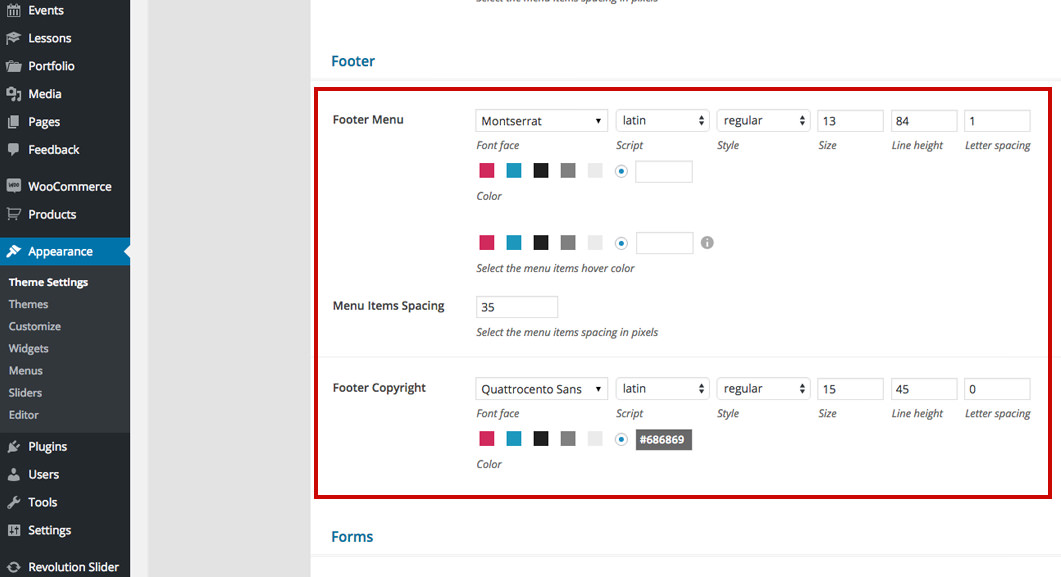Open Footer Menu style dropdown set to regular
The height and width of the screenshot is (577, 1061).
pos(763,120)
